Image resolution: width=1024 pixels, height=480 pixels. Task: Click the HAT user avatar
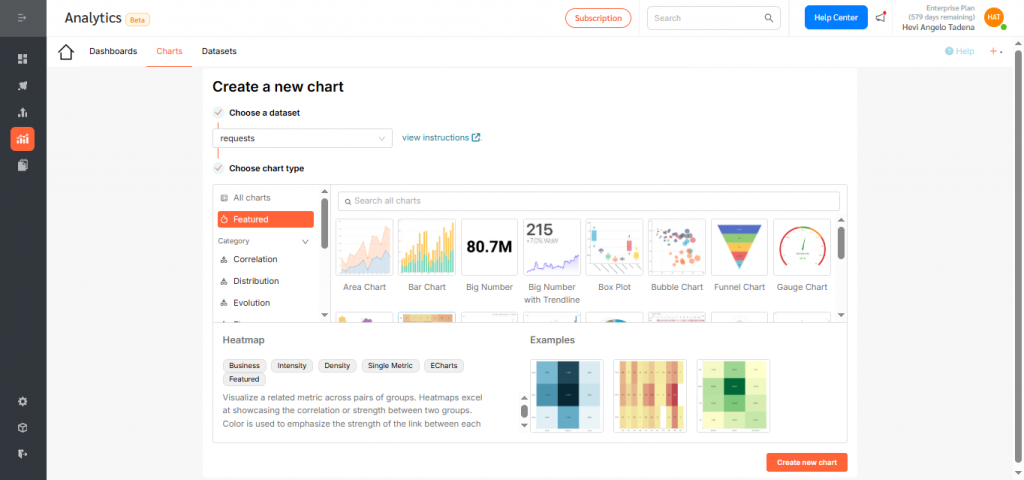[993, 17]
